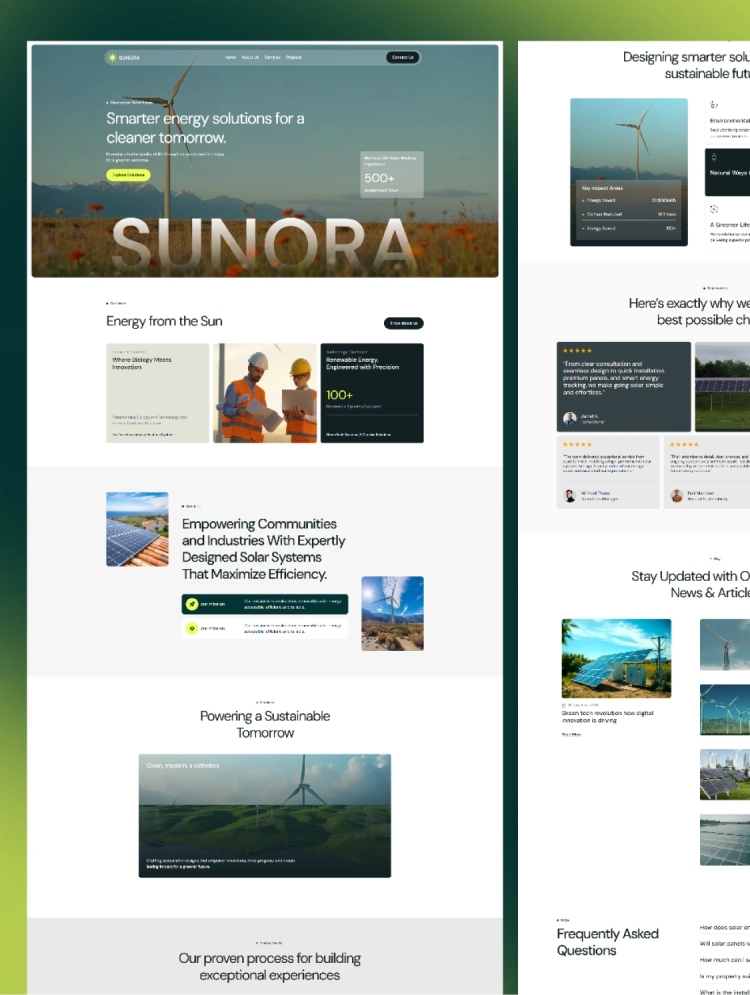Select Projects in the navigation bar

click(294, 57)
